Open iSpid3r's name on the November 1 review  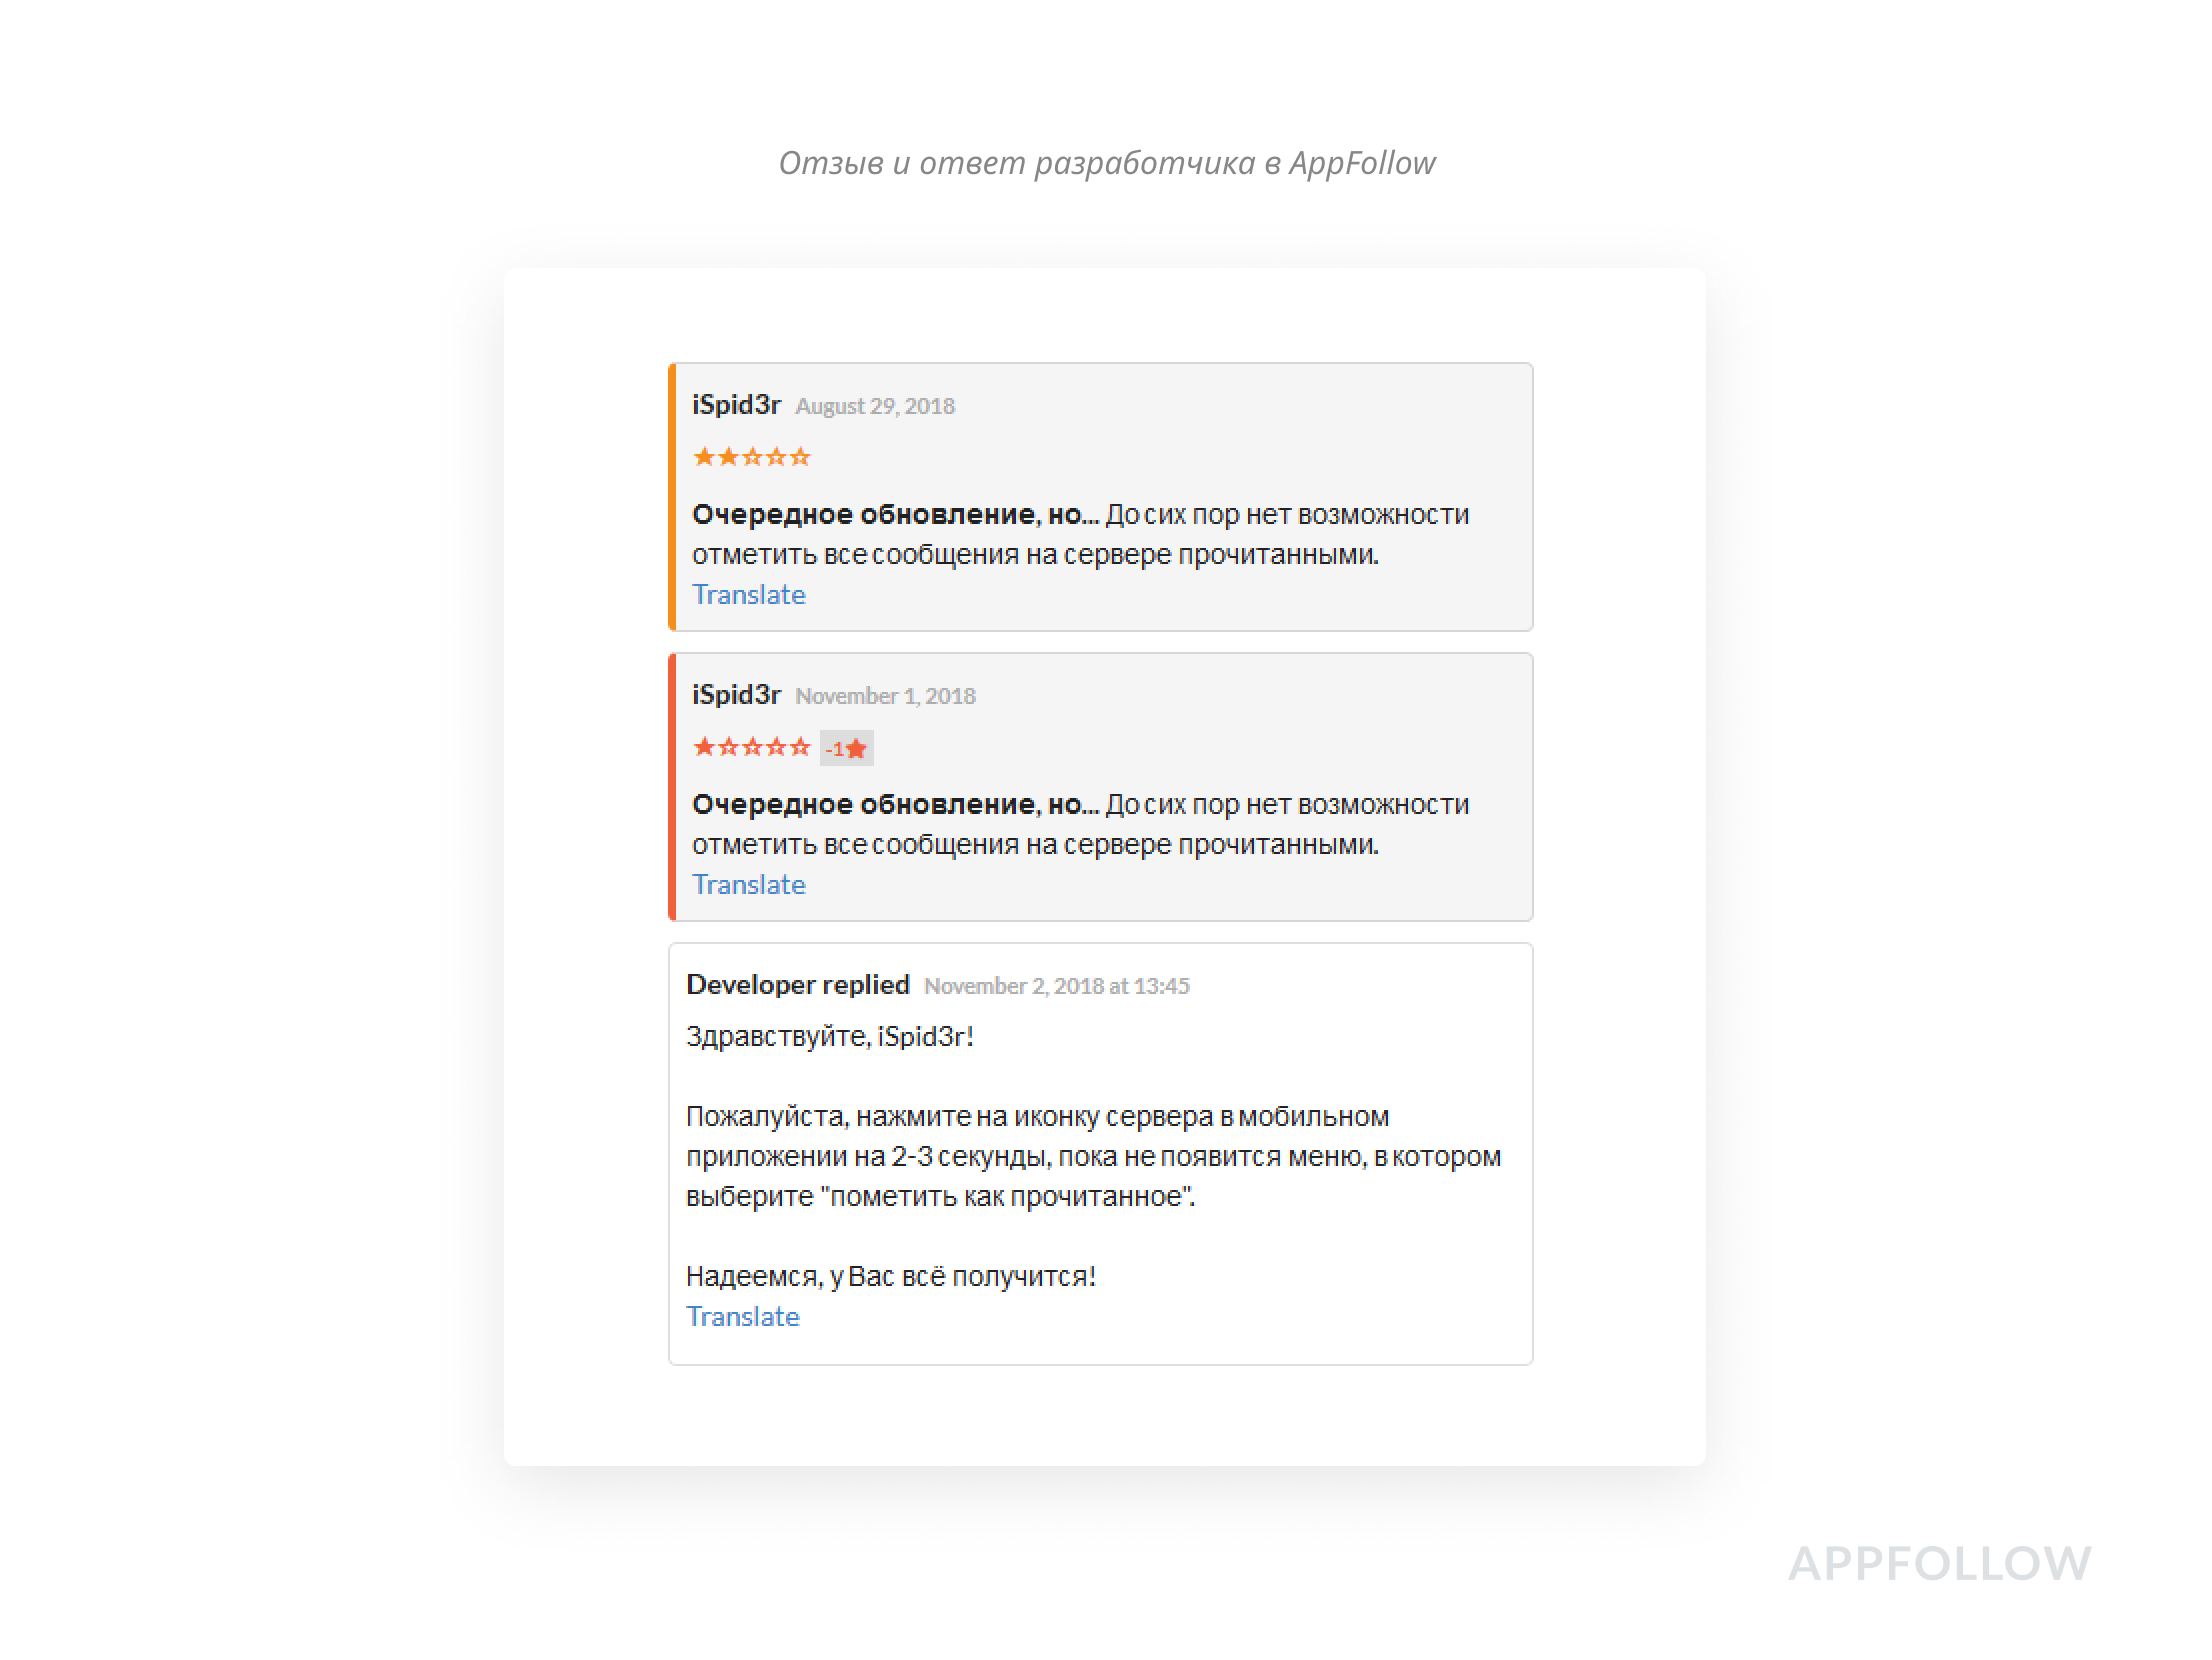(x=736, y=695)
